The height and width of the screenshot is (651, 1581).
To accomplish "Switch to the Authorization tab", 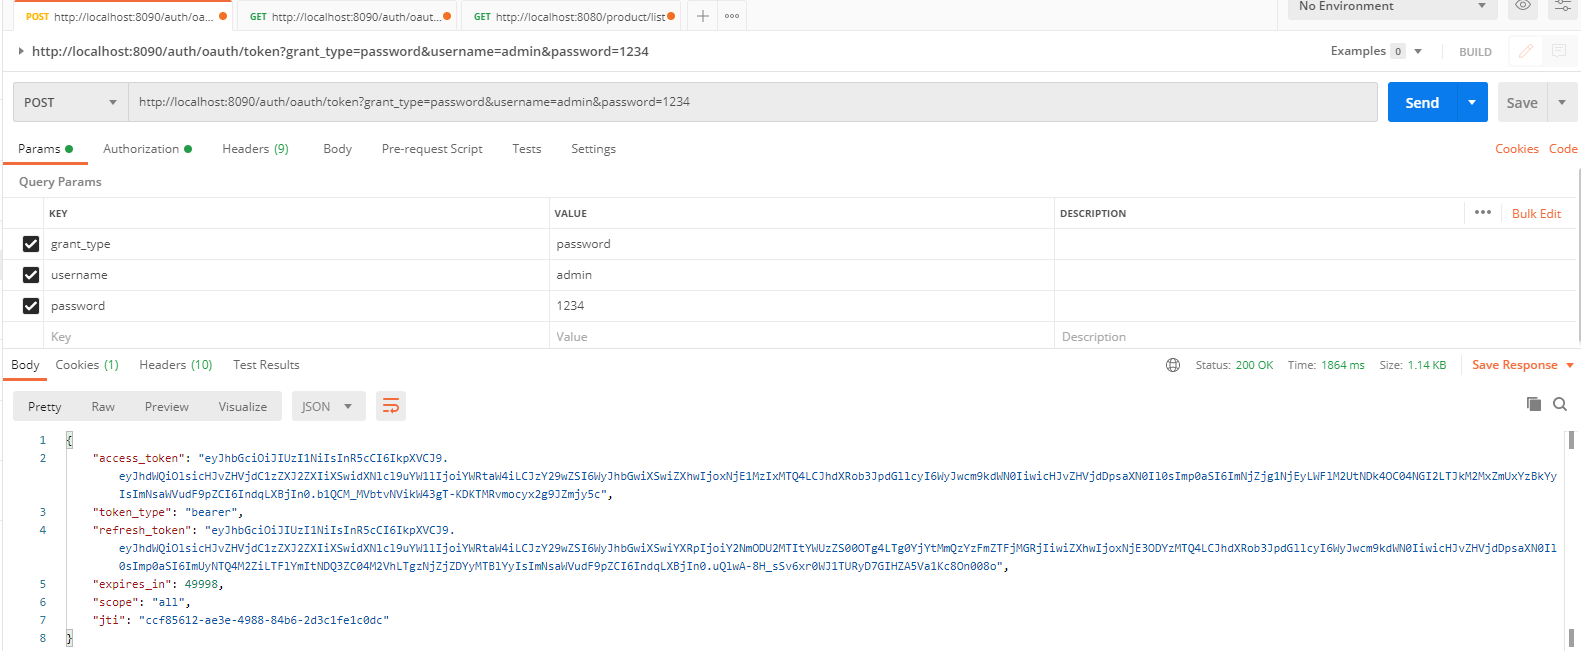I will [x=147, y=149].
